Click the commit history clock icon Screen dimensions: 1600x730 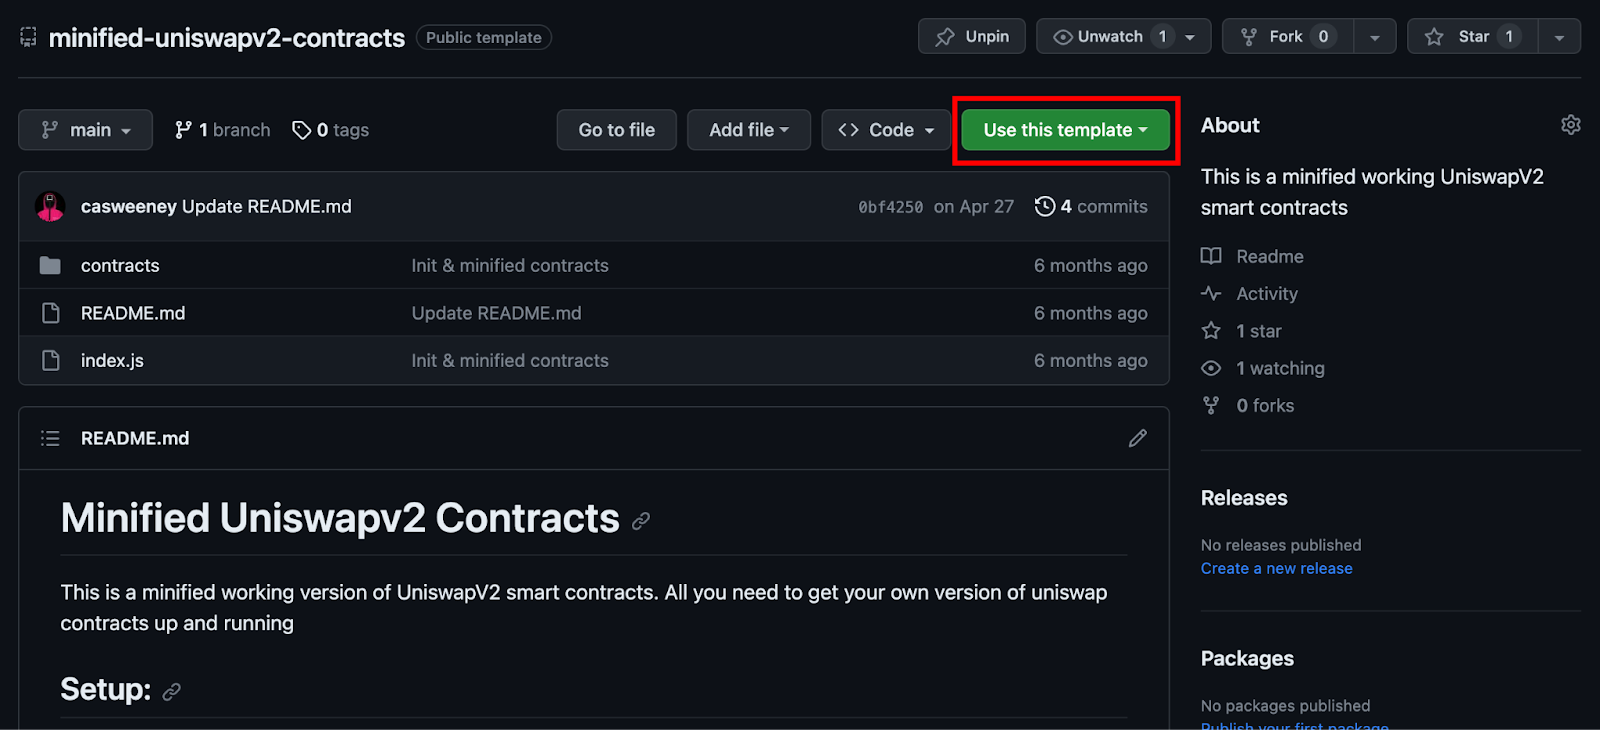pyautogui.click(x=1045, y=206)
